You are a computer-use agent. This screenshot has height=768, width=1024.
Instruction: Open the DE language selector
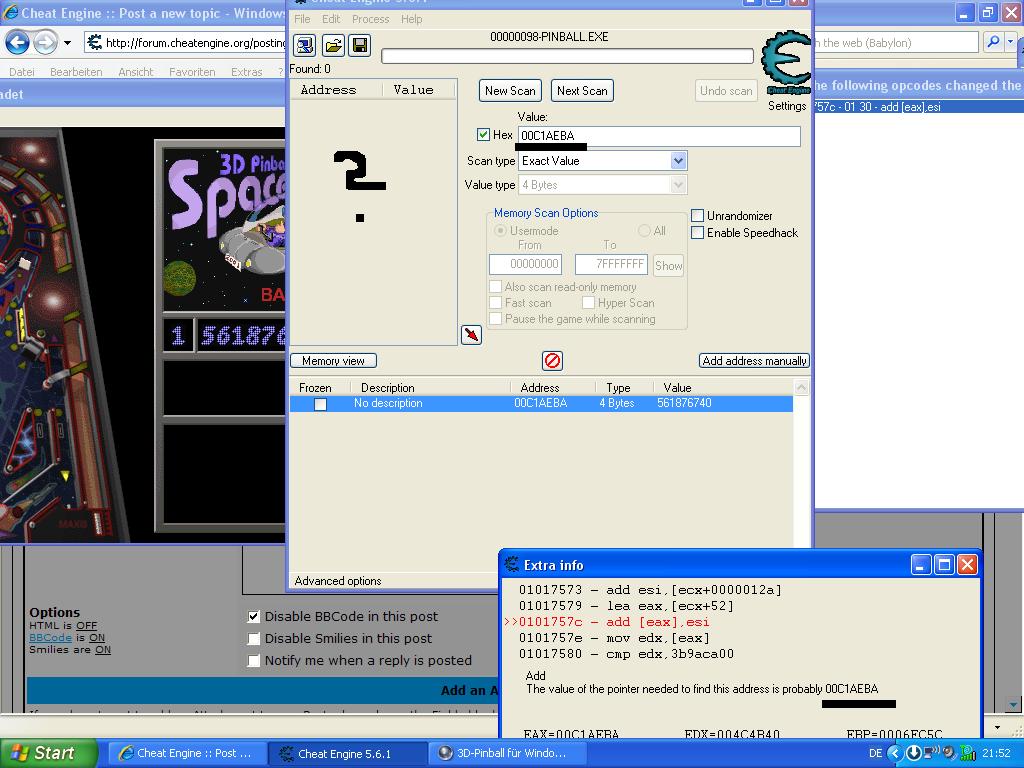click(x=876, y=754)
